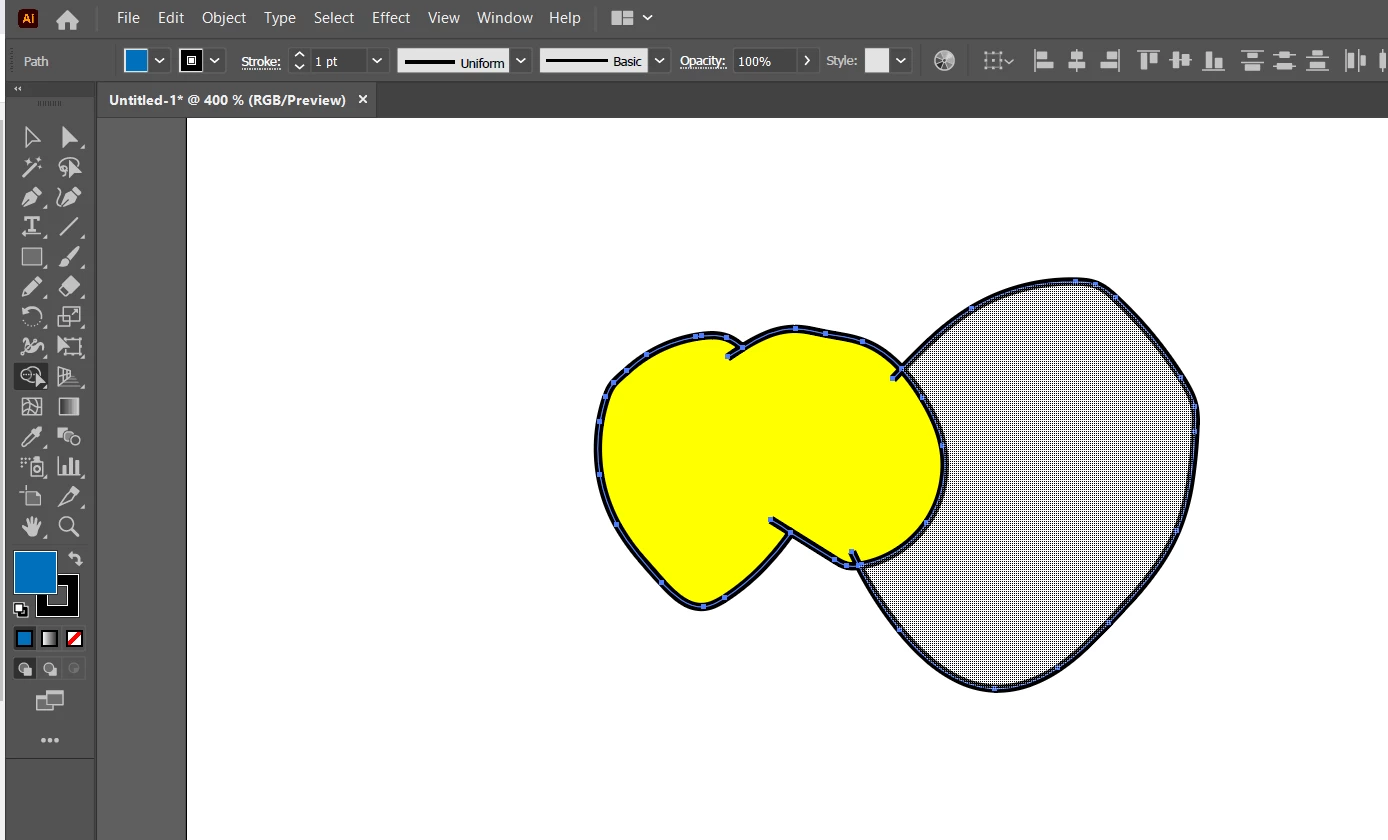This screenshot has width=1388, height=840.
Task: Enable Draw Normal mode
Action: pyautogui.click(x=25, y=668)
